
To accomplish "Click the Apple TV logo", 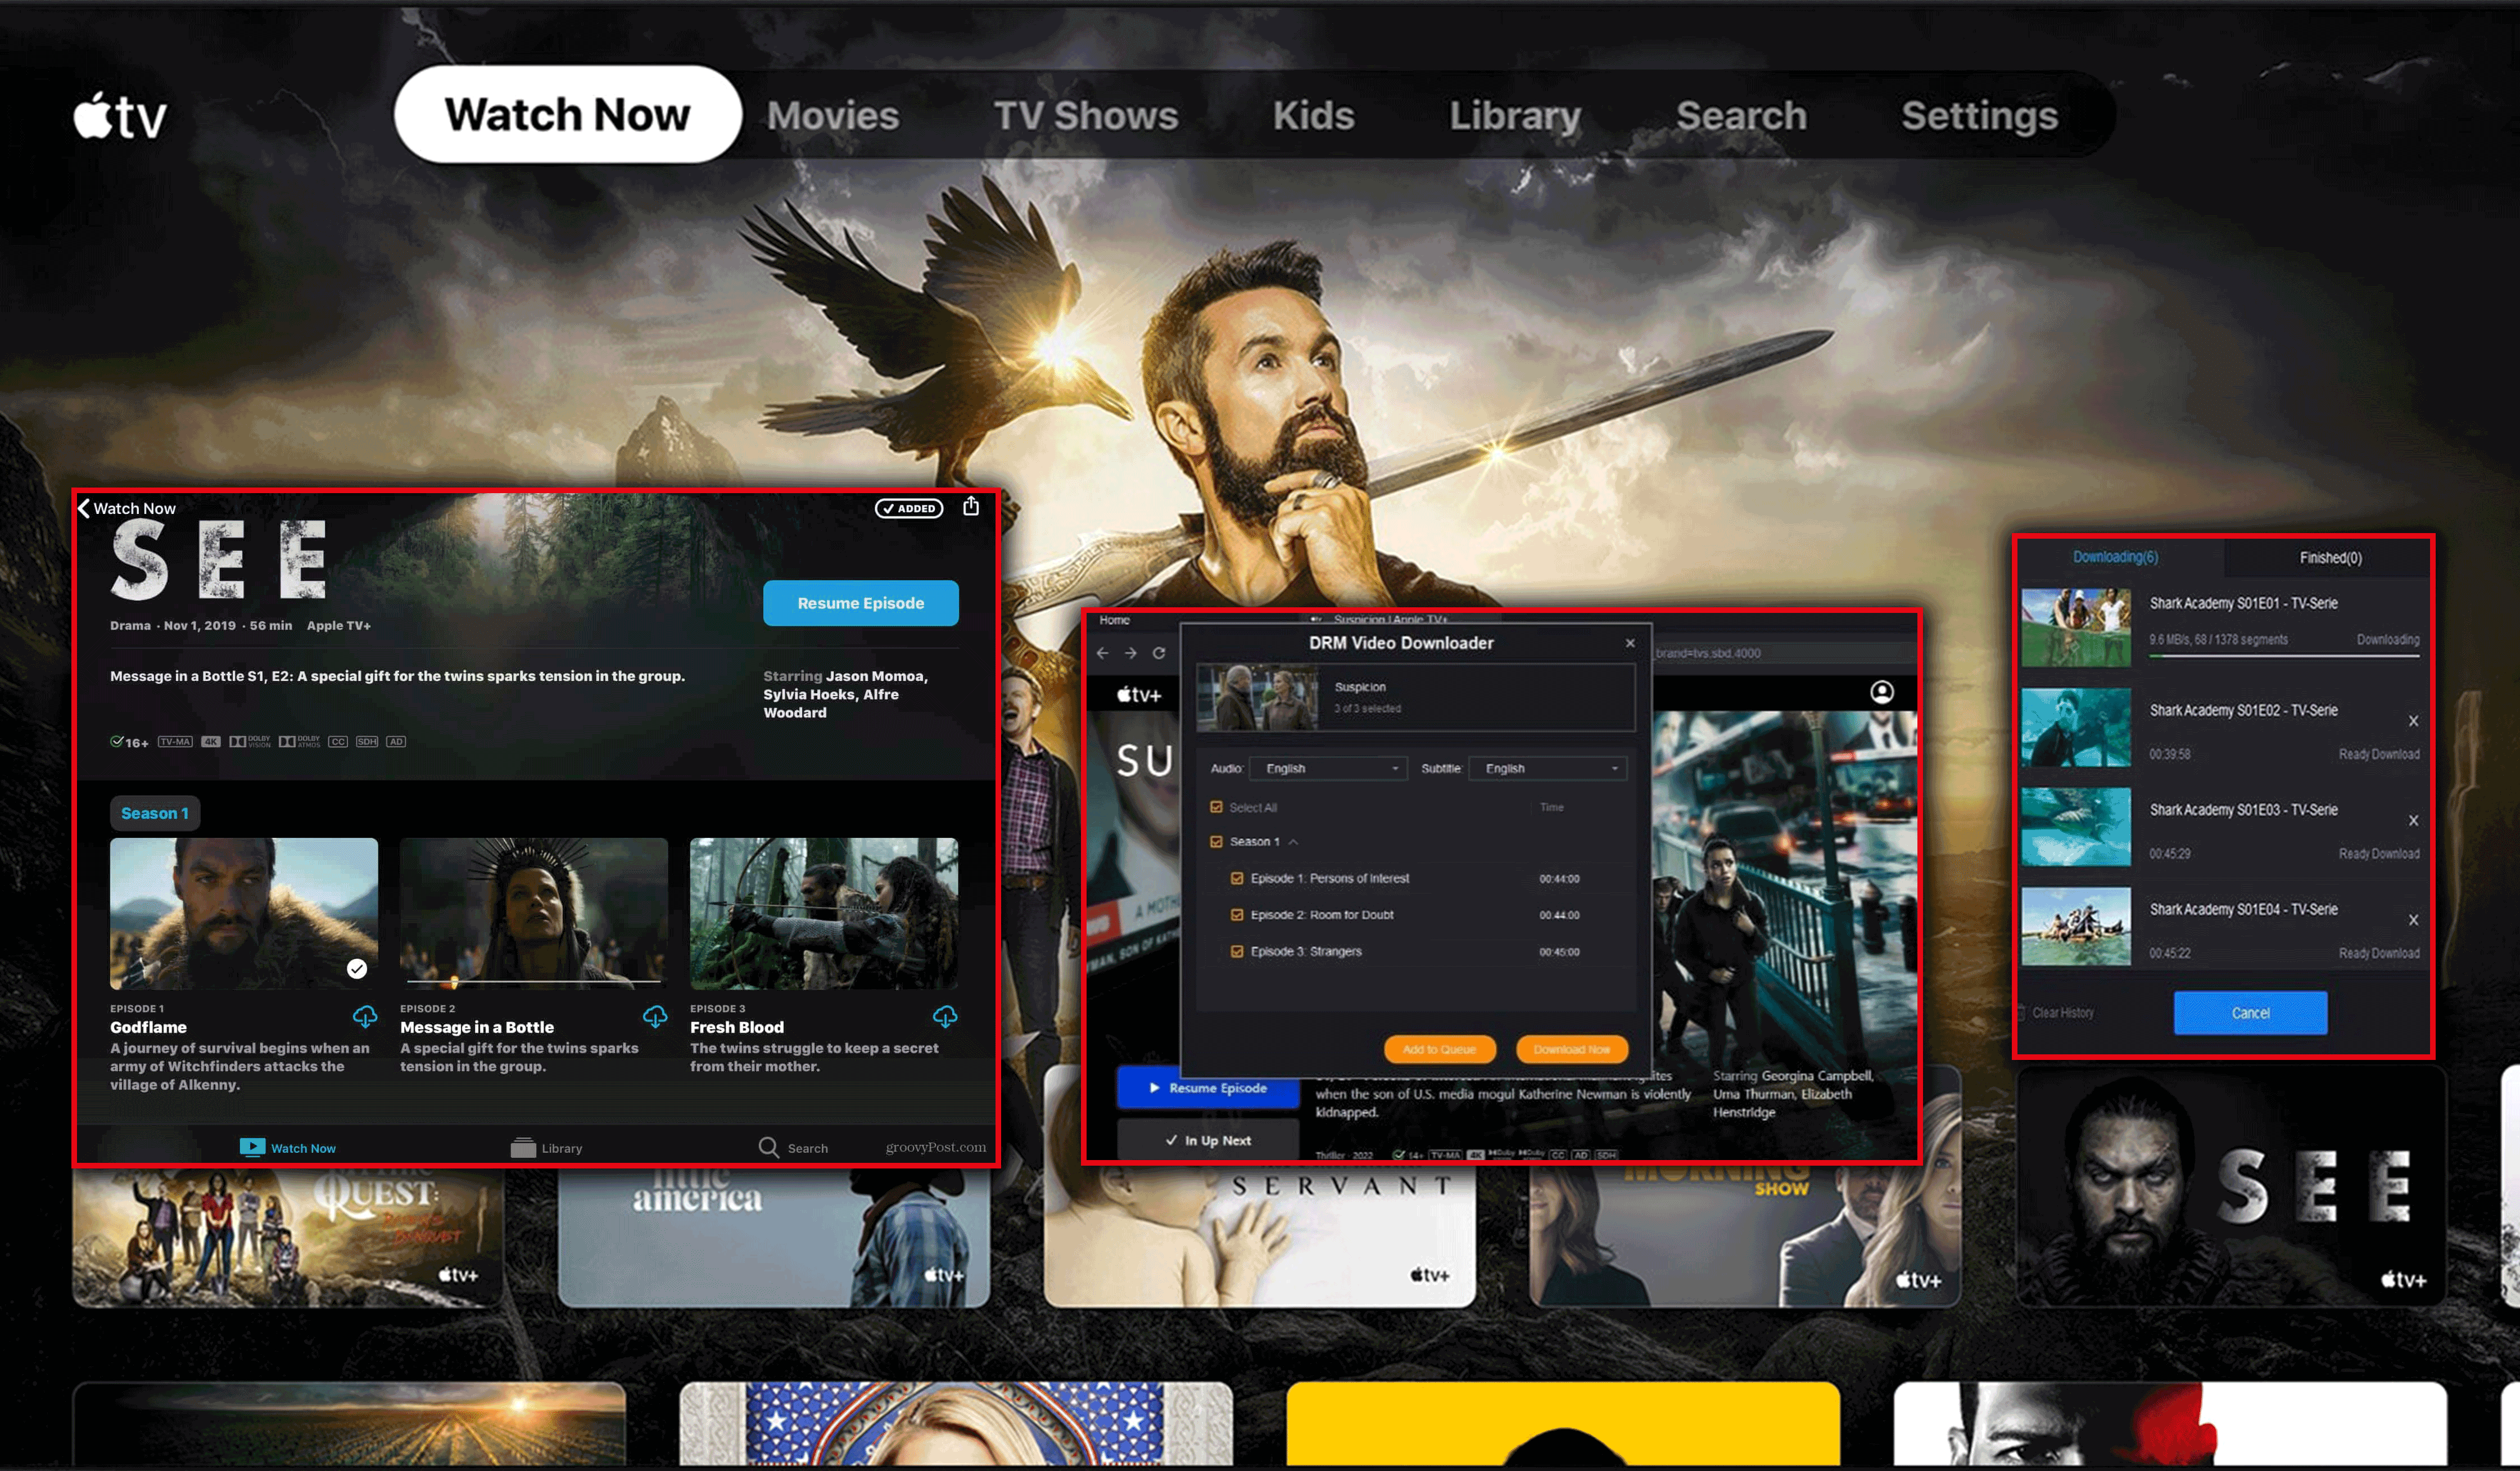I will coord(120,116).
